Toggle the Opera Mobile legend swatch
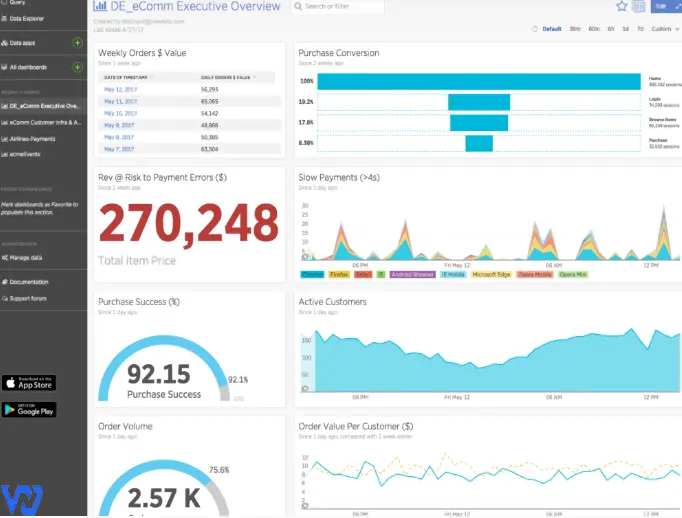The height and width of the screenshot is (518, 682). point(535,274)
